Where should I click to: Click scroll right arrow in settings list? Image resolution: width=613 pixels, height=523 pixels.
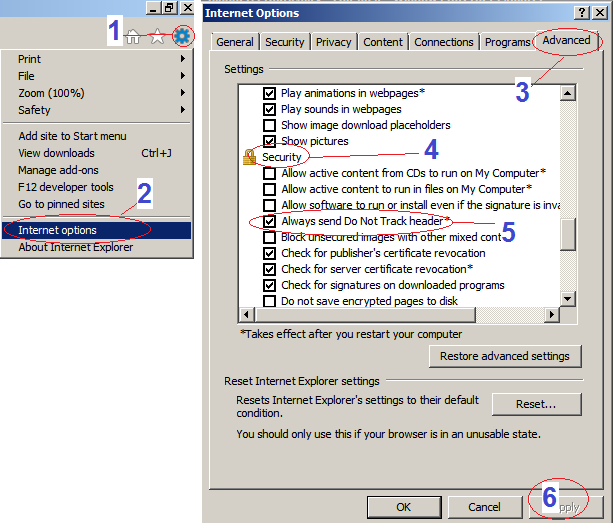pyautogui.click(x=552, y=314)
